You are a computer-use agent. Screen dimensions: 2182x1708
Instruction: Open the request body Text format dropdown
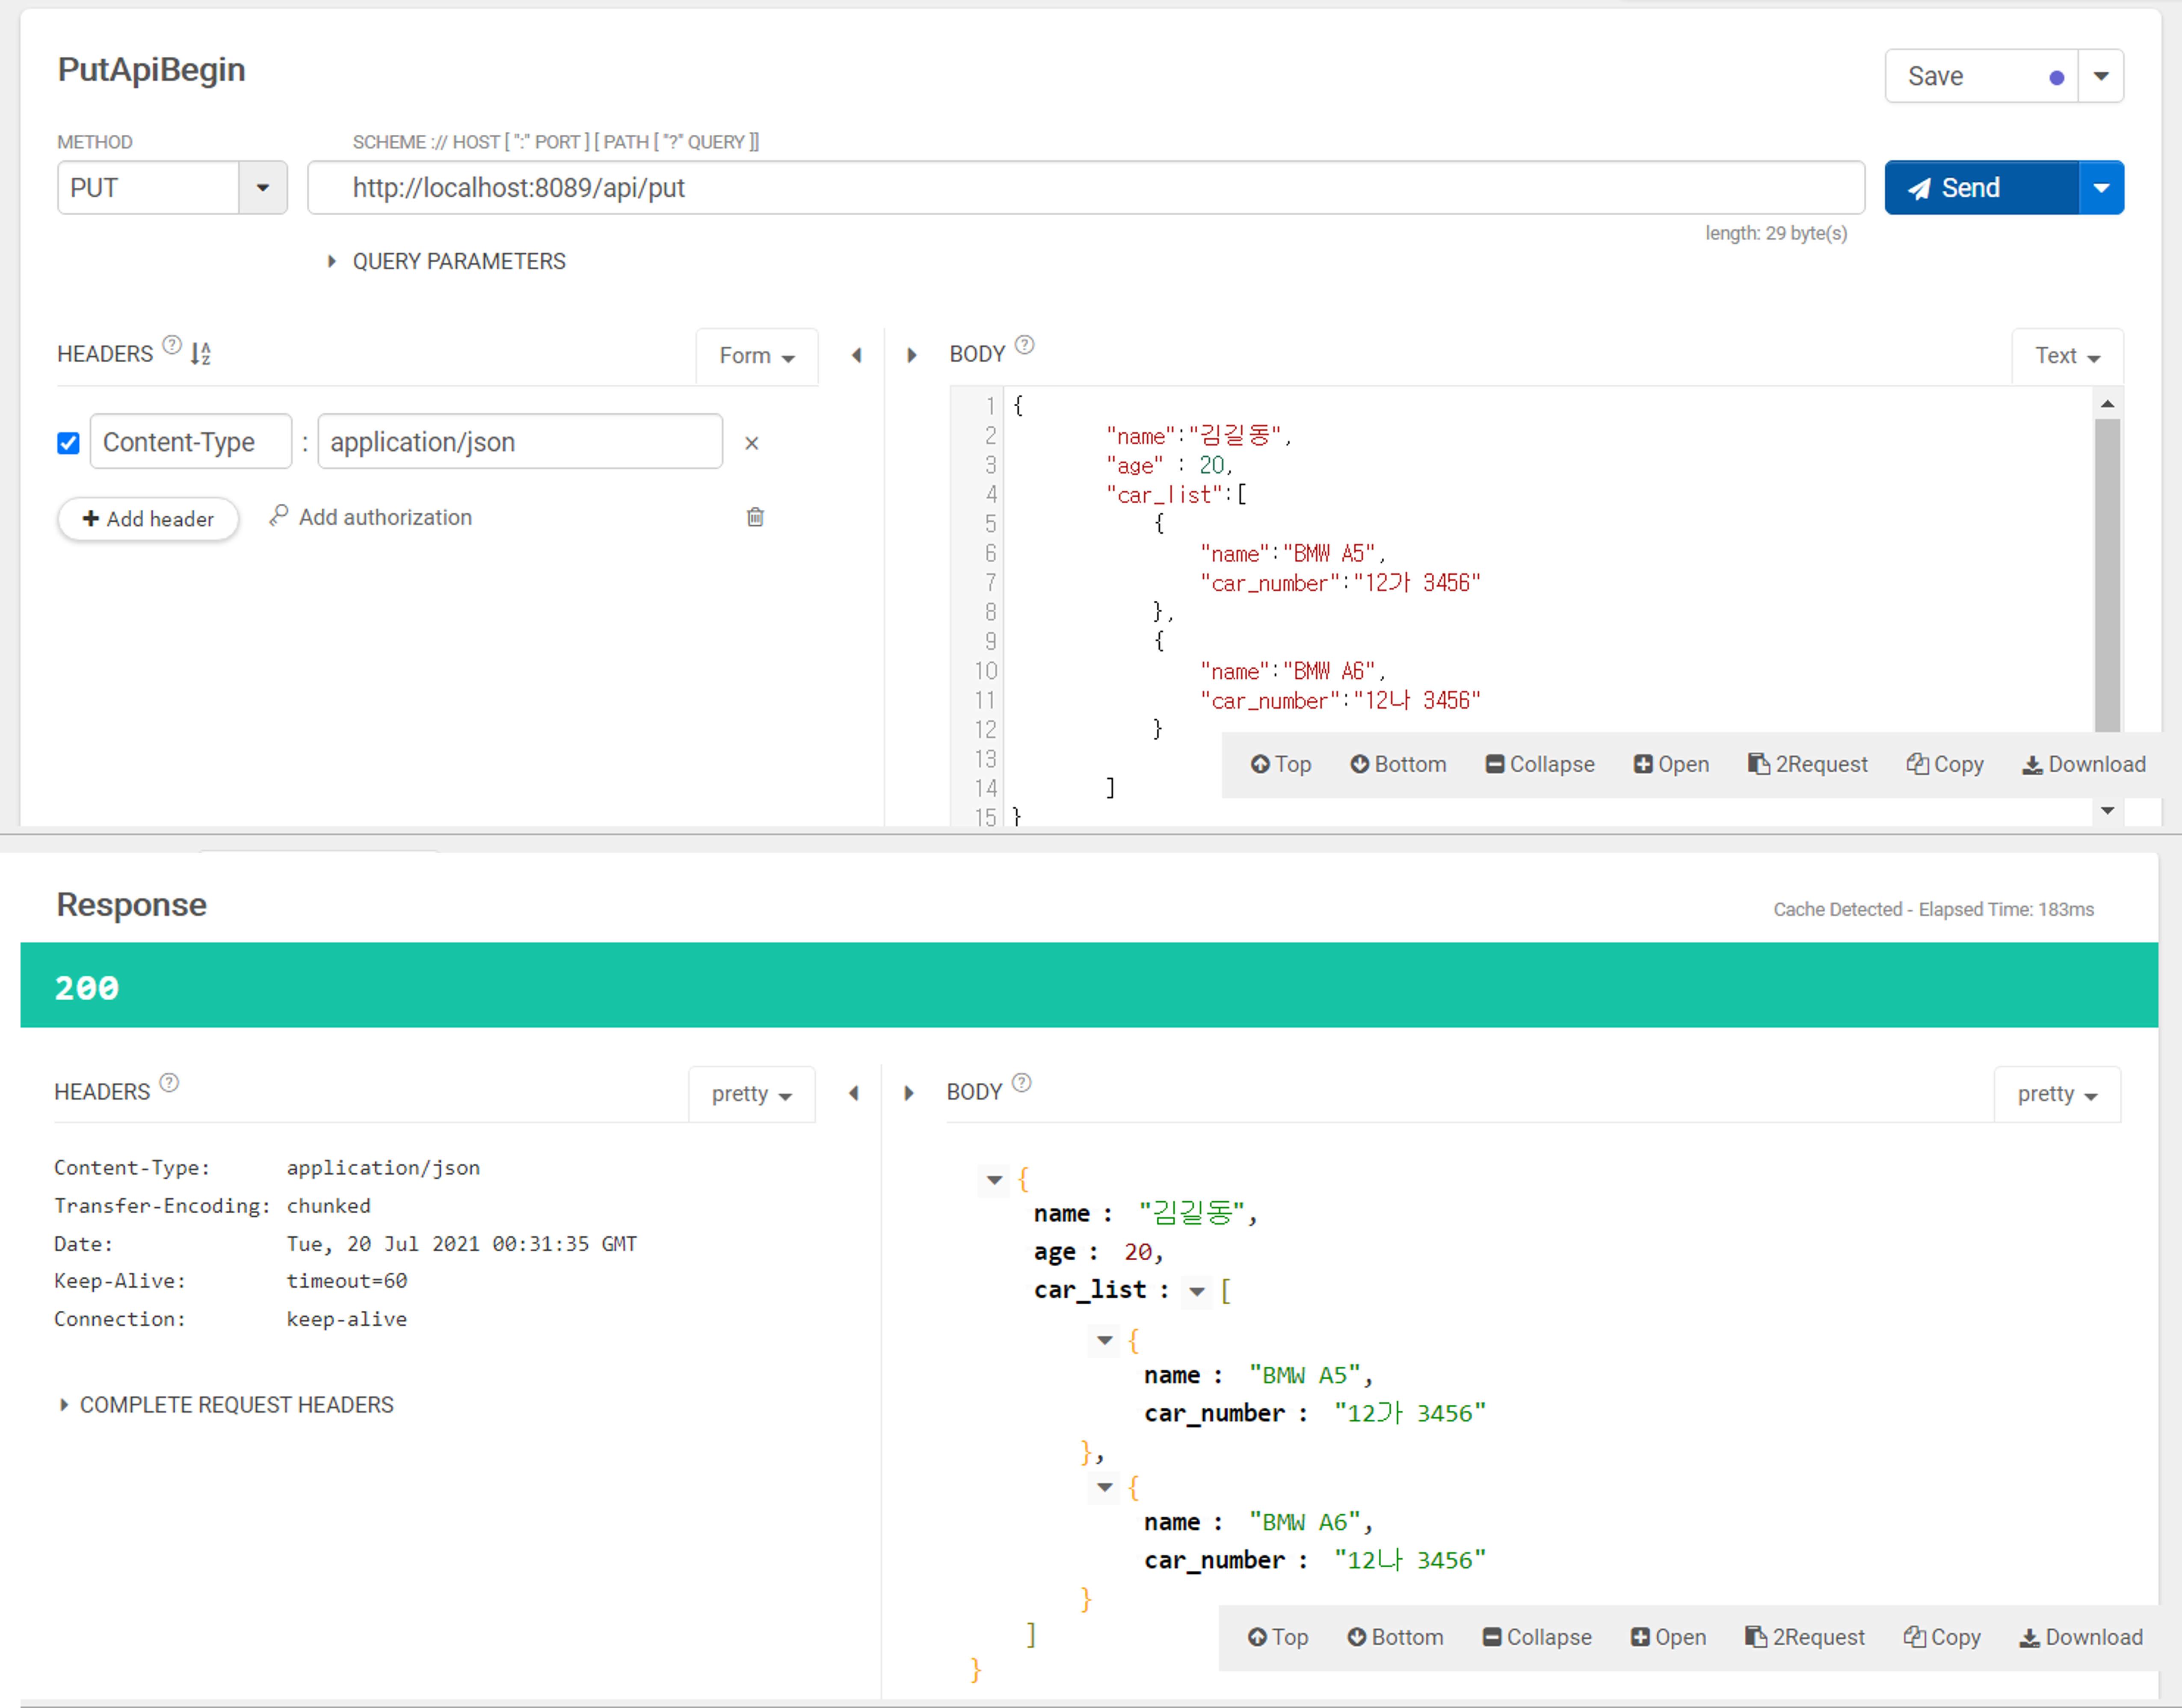pos(2067,356)
